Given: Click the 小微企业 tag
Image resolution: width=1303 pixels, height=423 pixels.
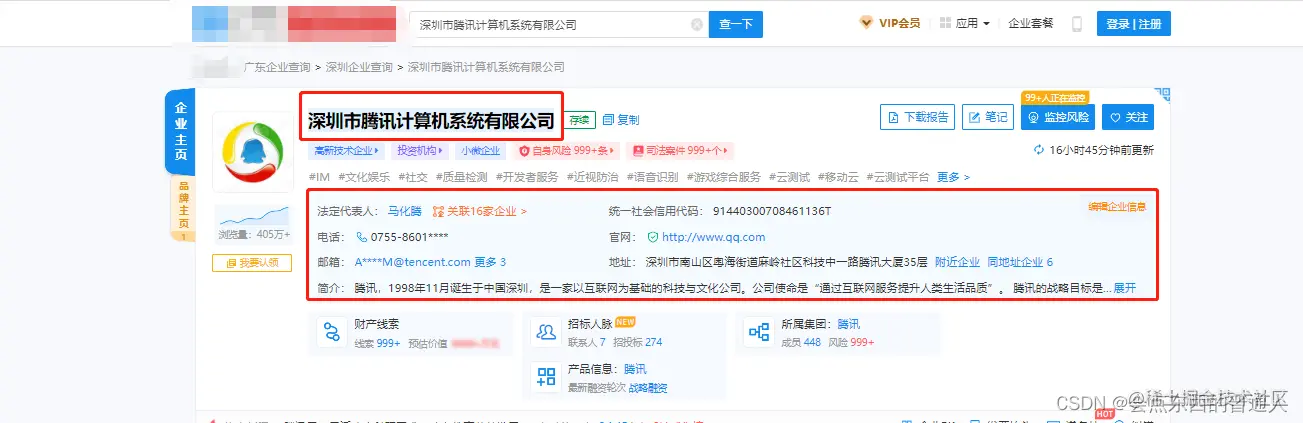Looking at the screenshot, I should pos(480,151).
